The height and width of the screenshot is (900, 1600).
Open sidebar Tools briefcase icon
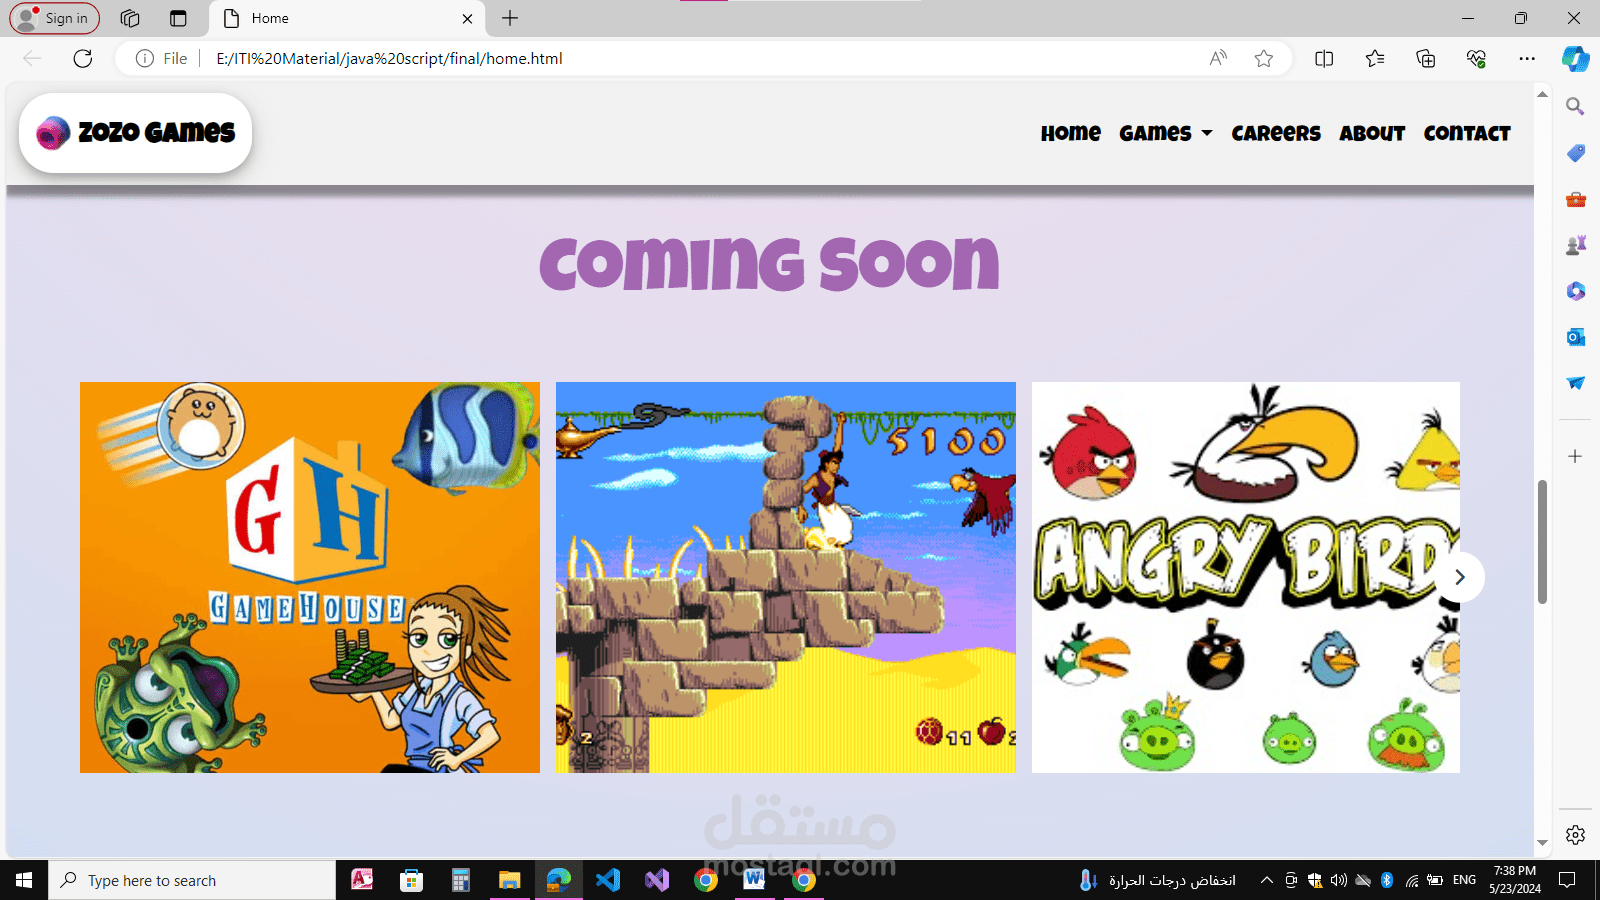coord(1575,199)
